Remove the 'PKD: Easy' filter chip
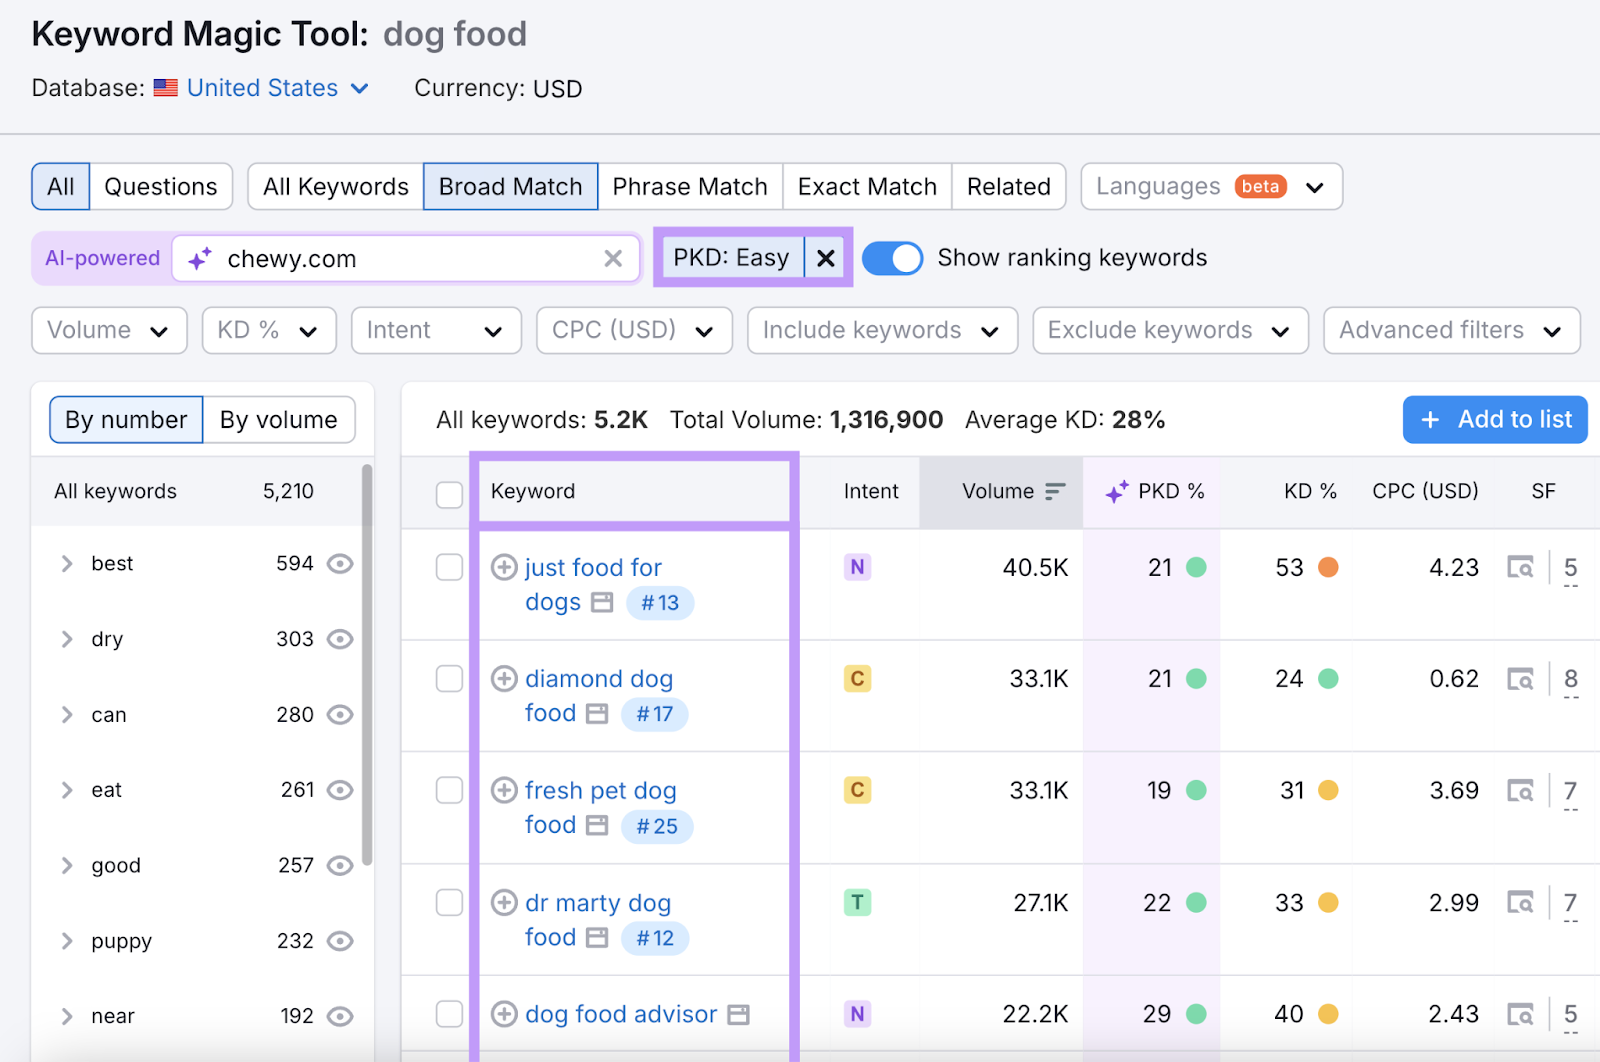The width and height of the screenshot is (1600, 1062). (x=825, y=258)
